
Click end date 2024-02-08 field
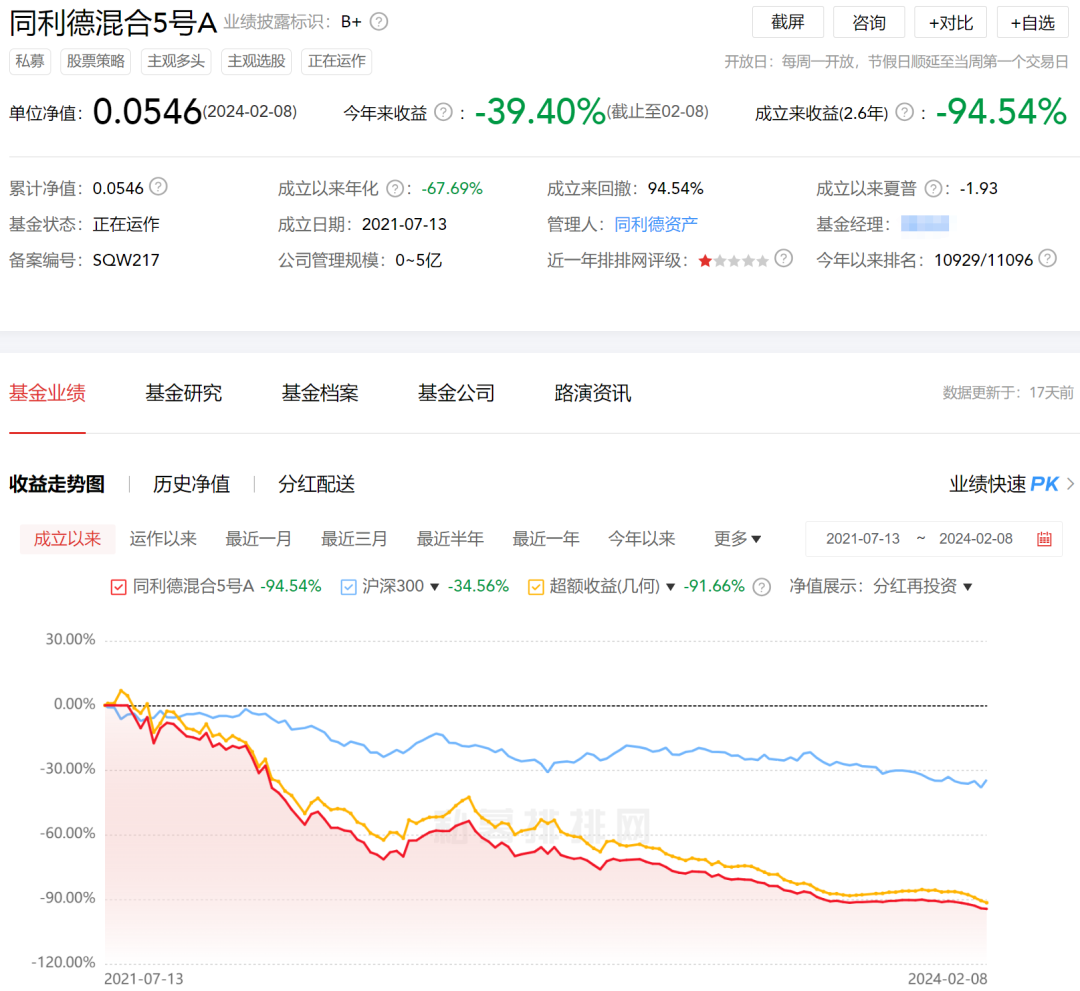(x=976, y=539)
